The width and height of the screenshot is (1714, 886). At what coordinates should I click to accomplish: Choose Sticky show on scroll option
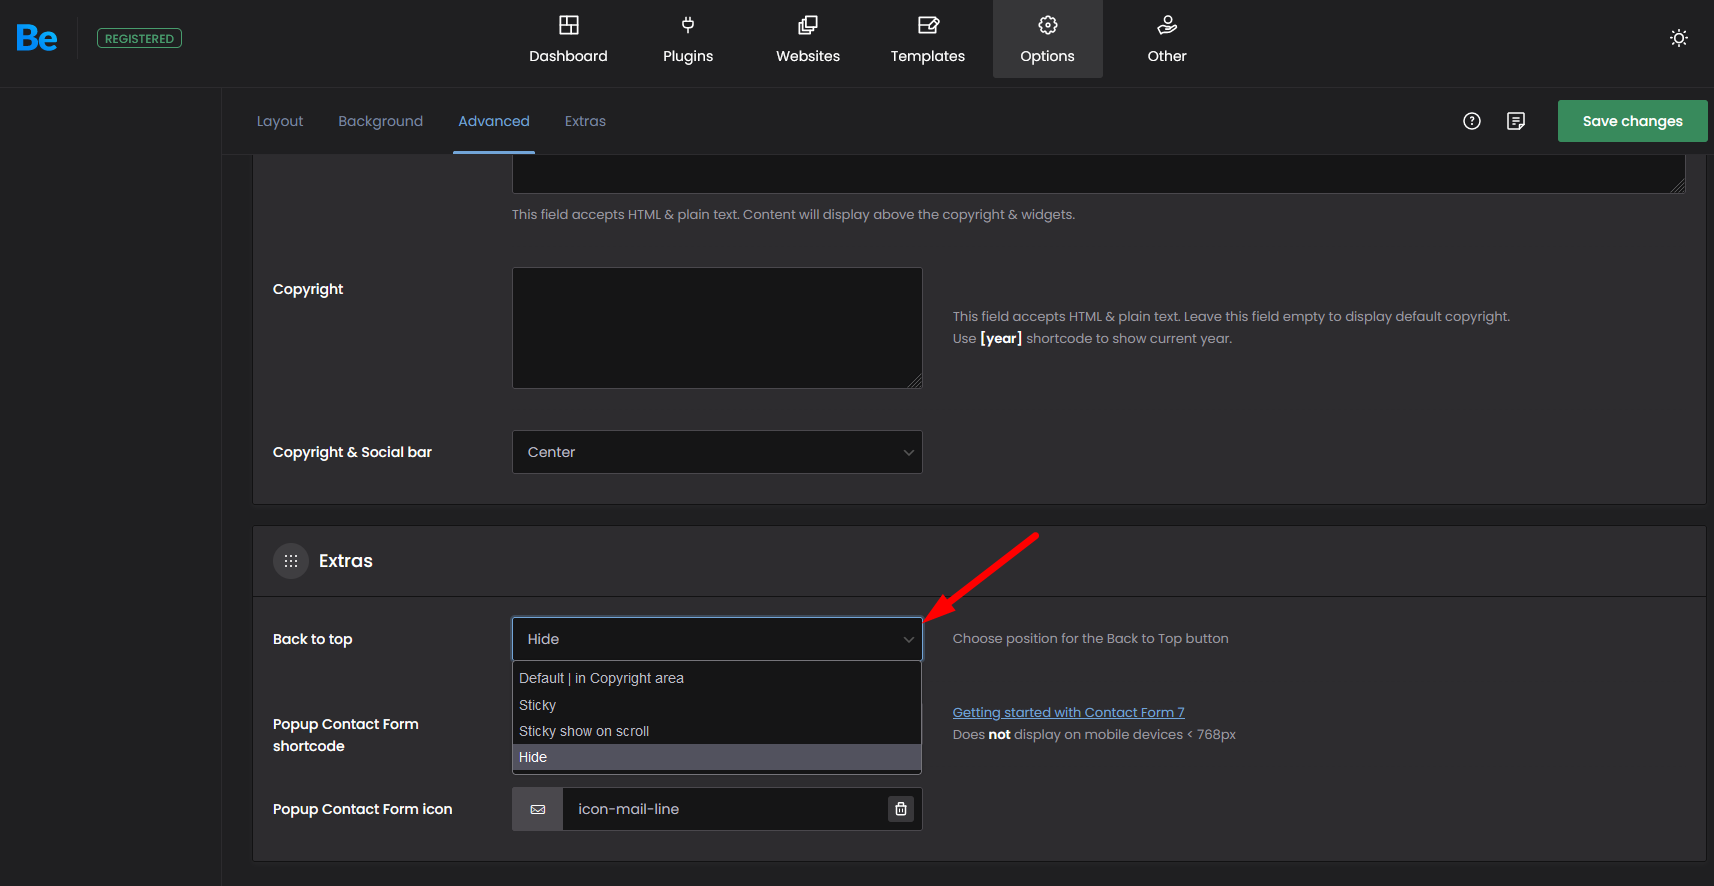pos(716,731)
